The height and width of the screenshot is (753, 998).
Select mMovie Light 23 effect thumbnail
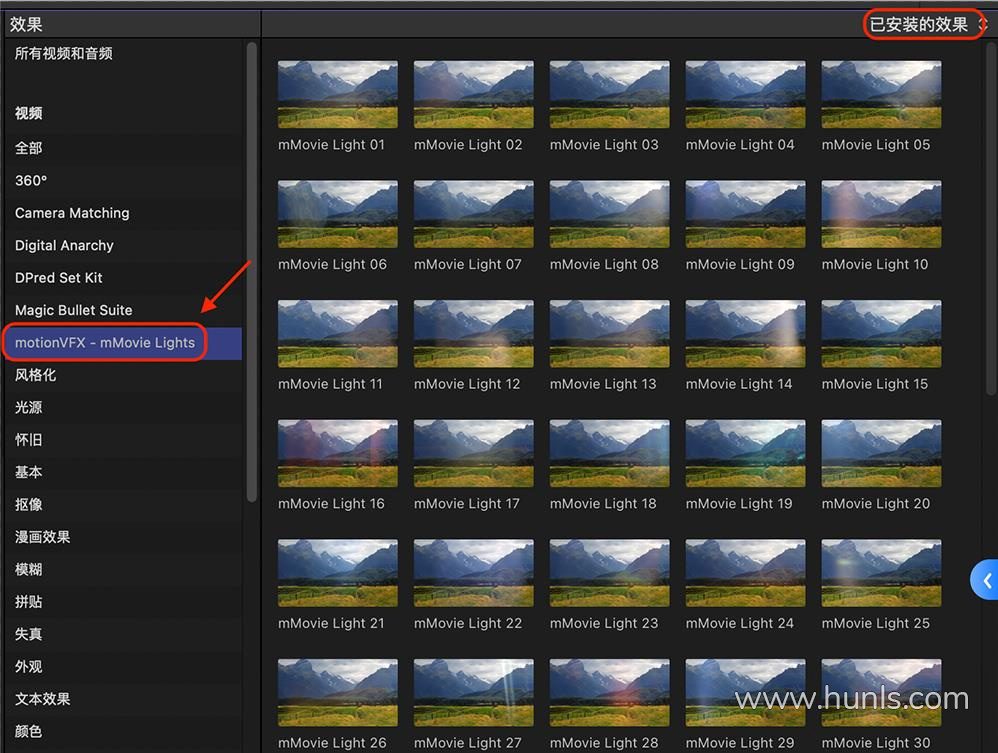point(610,573)
